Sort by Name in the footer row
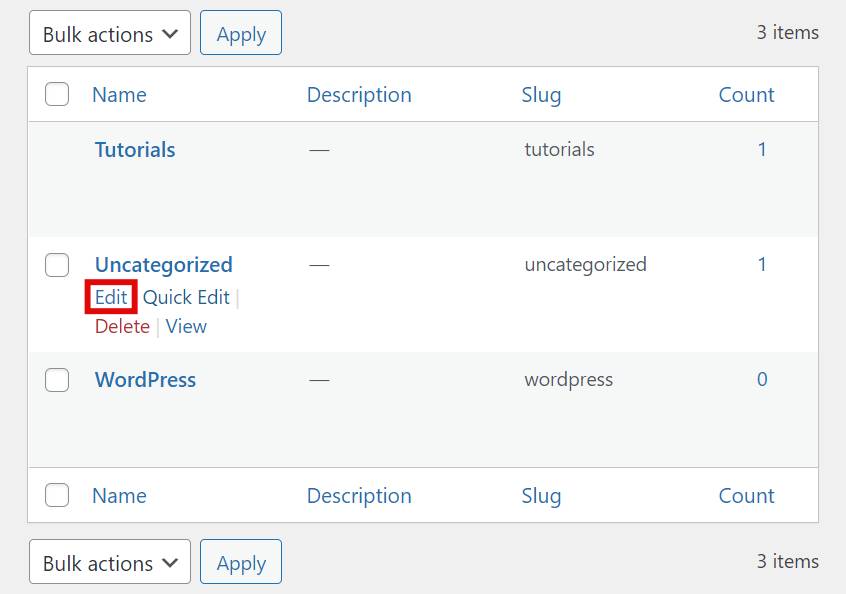Screen dimensions: 846x594 point(119,496)
